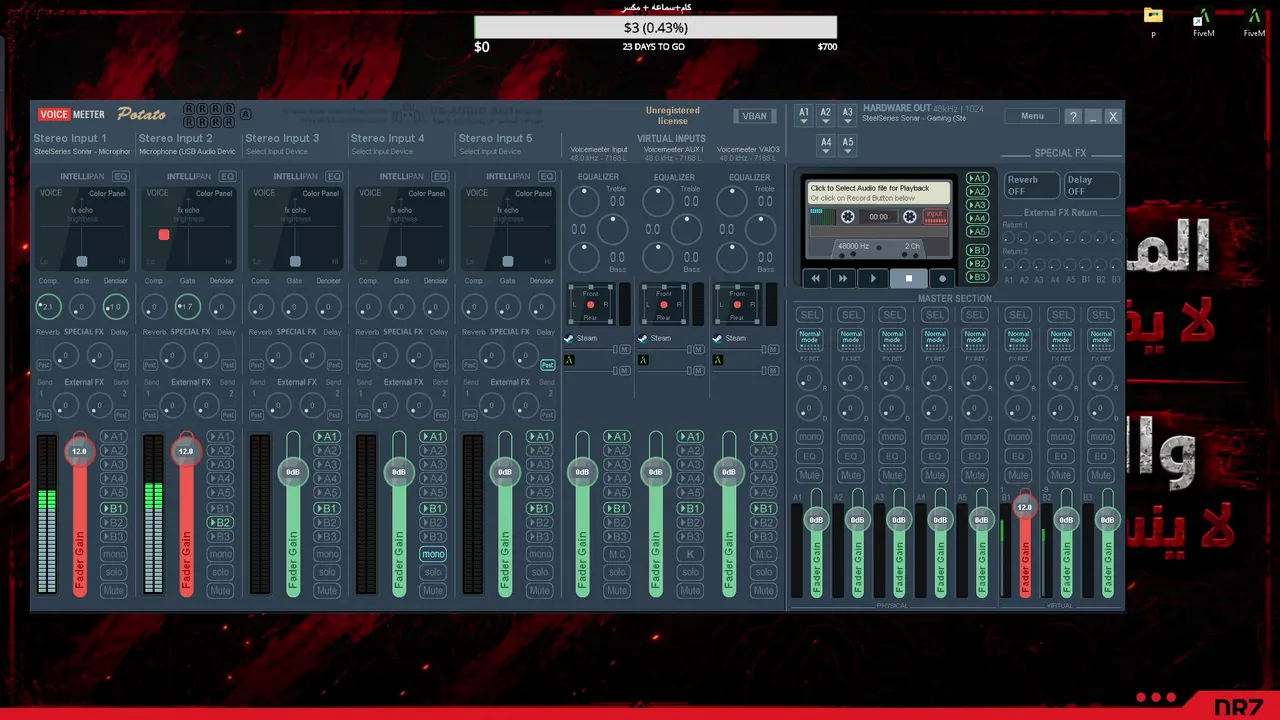Open FiveM shortcut on the desktop
Screen dimensions: 1280x720
(x=1203, y=22)
